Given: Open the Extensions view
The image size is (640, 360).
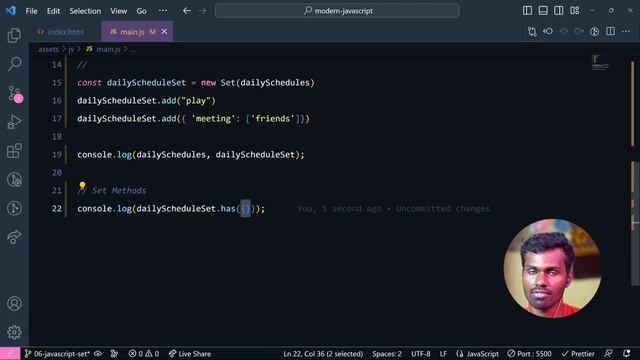Looking at the screenshot, I should coord(14,151).
